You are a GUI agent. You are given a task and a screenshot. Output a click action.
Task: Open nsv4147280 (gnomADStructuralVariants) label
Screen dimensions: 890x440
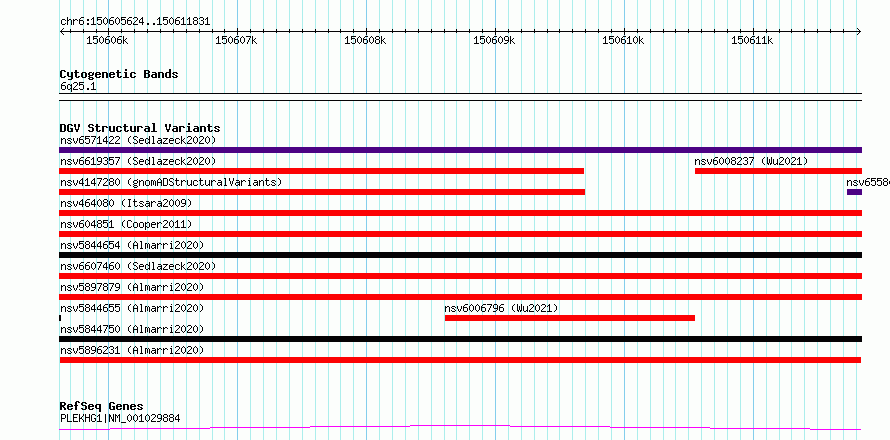171,182
